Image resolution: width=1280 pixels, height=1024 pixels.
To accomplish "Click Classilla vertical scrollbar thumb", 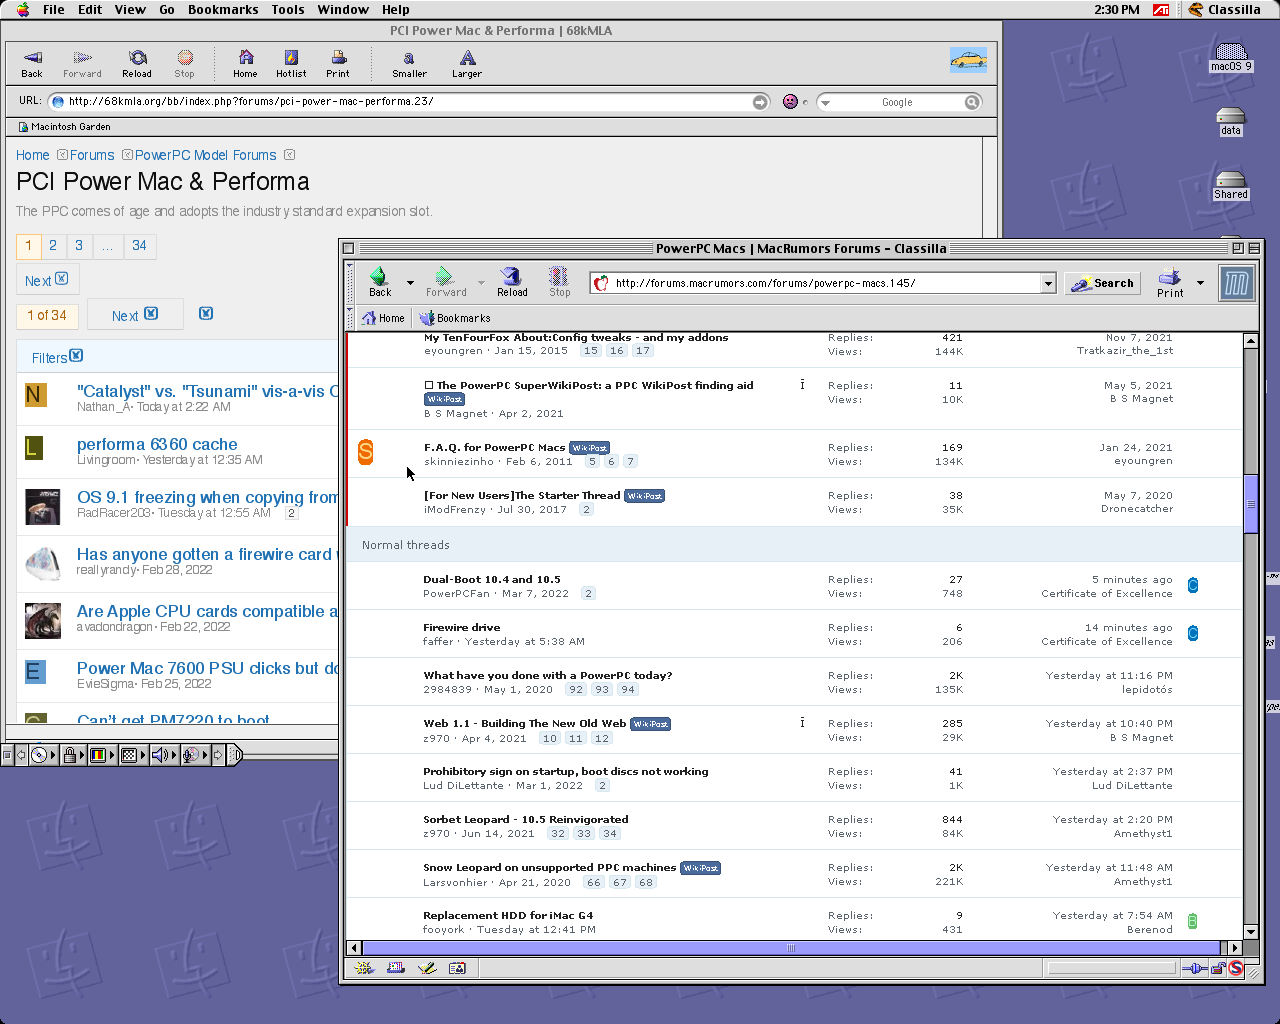I will point(1250,504).
